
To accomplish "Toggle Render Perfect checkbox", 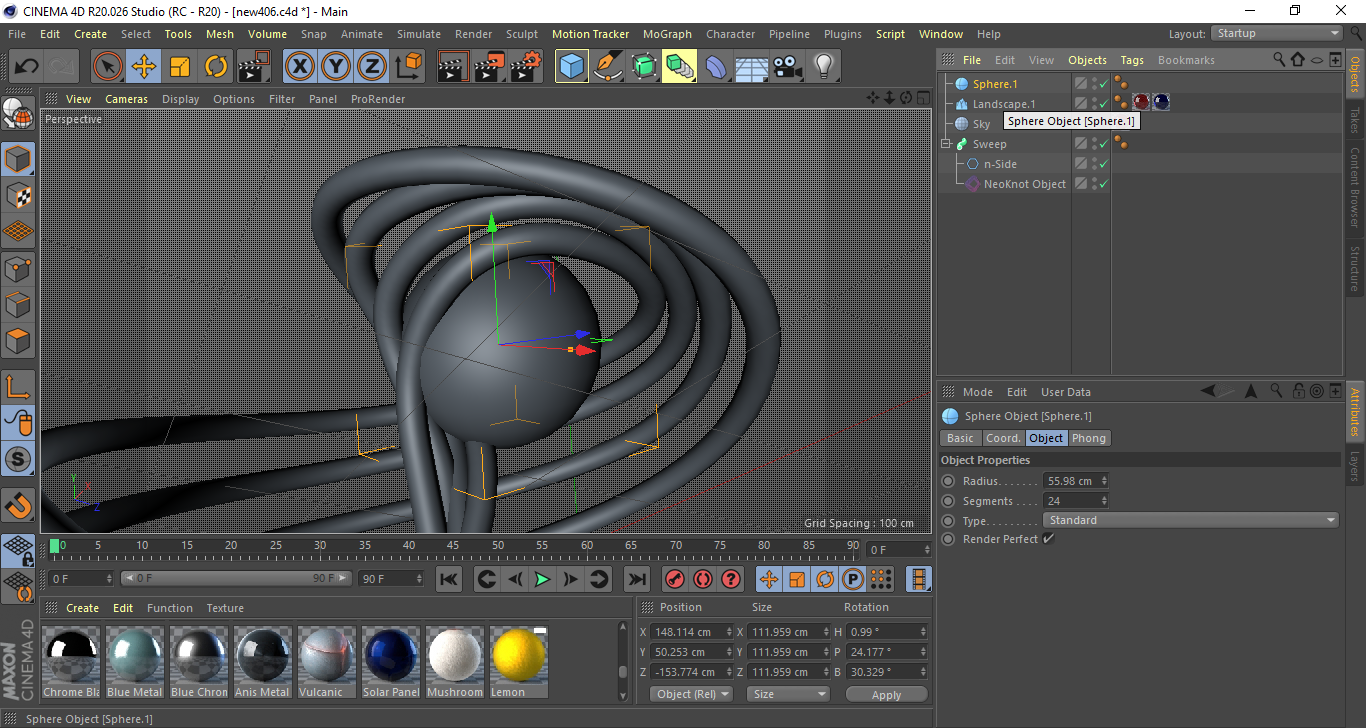I will (x=1048, y=539).
